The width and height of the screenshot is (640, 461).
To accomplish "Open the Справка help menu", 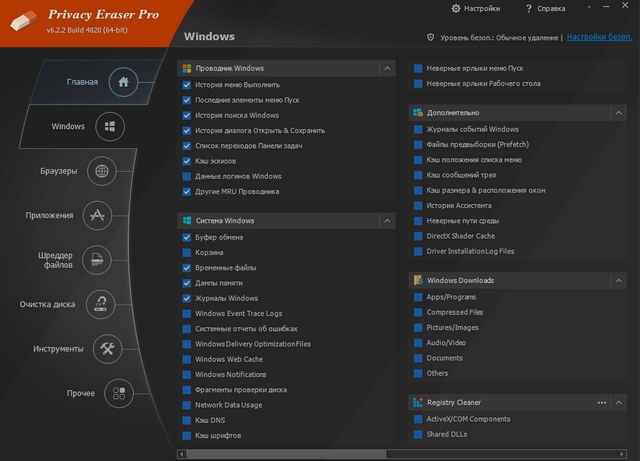I will click(x=545, y=8).
